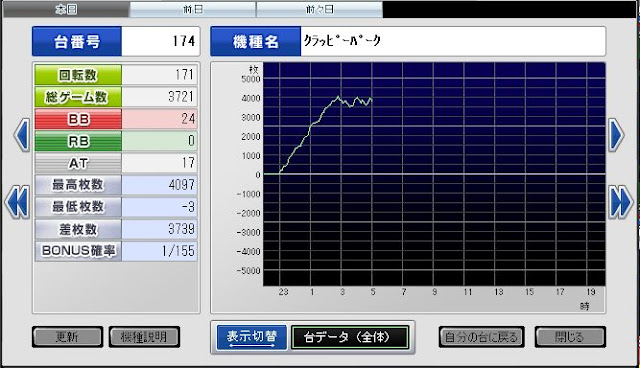Click the 19 hour axis label
Image resolution: width=640 pixels, height=368 pixels.
click(591, 292)
